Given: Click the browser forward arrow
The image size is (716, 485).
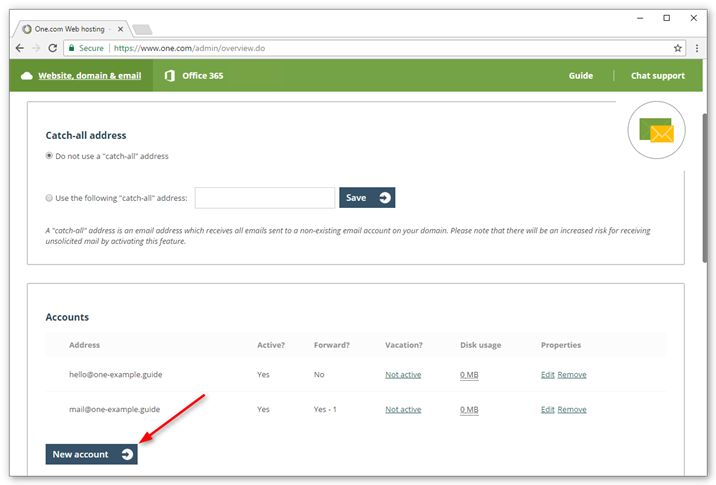Looking at the screenshot, I should pos(36,48).
